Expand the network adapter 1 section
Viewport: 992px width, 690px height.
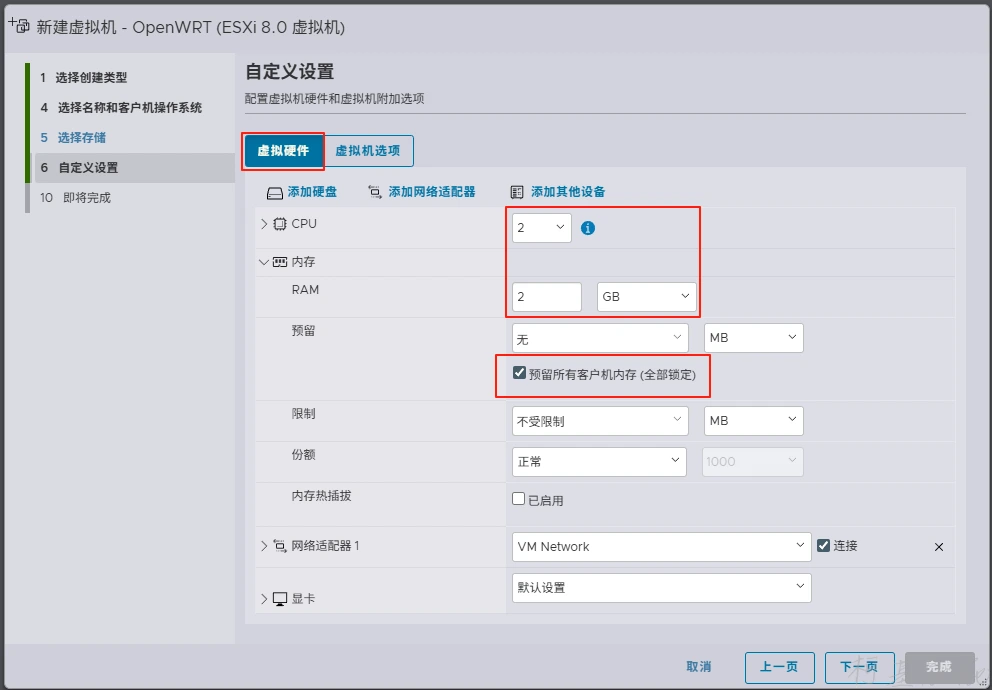point(264,546)
